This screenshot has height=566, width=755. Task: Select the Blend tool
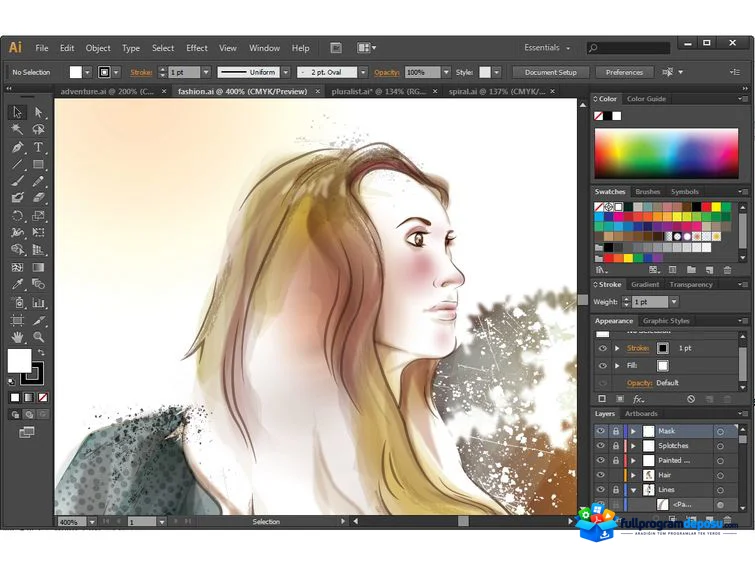click(x=39, y=284)
